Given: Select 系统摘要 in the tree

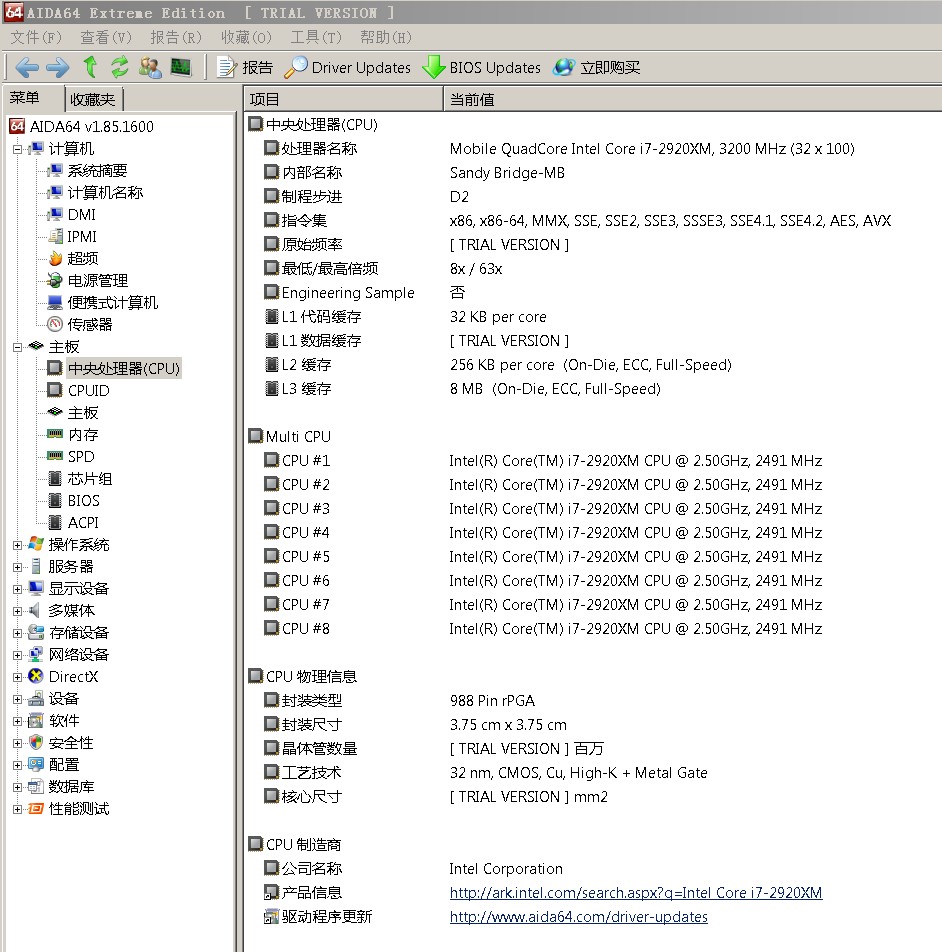Looking at the screenshot, I should (97, 171).
